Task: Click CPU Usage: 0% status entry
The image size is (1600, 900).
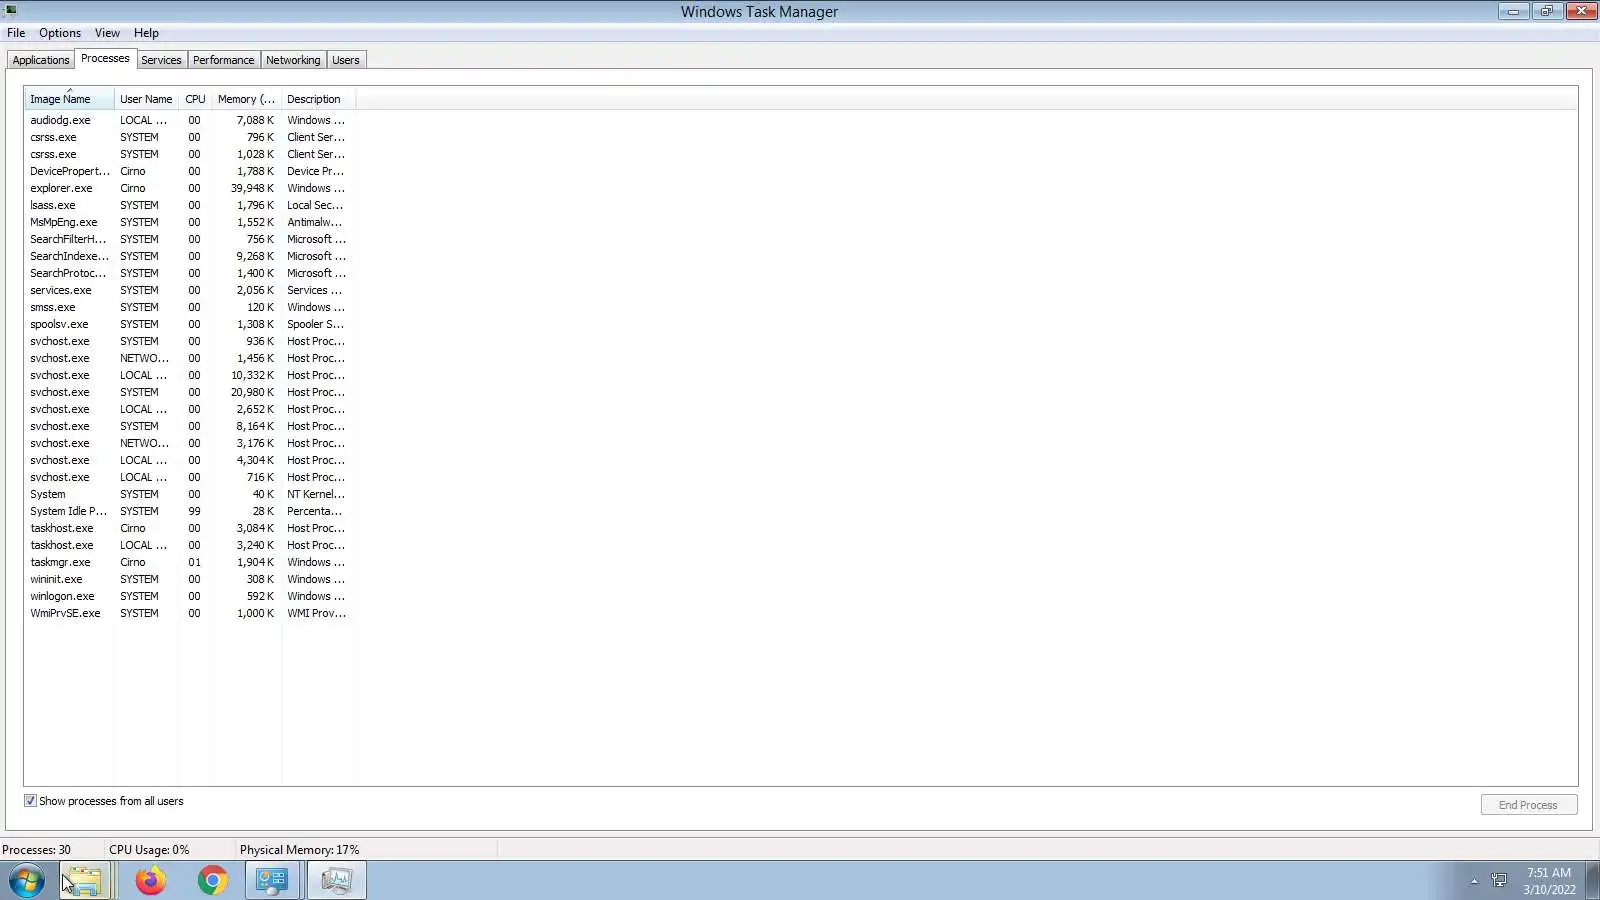Action: pyautogui.click(x=149, y=850)
